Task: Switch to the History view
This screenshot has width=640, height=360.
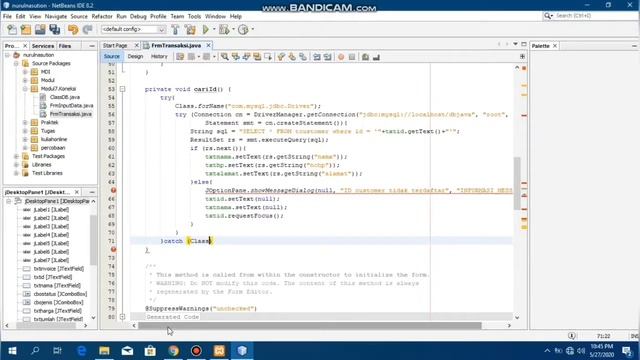Action: (159, 57)
